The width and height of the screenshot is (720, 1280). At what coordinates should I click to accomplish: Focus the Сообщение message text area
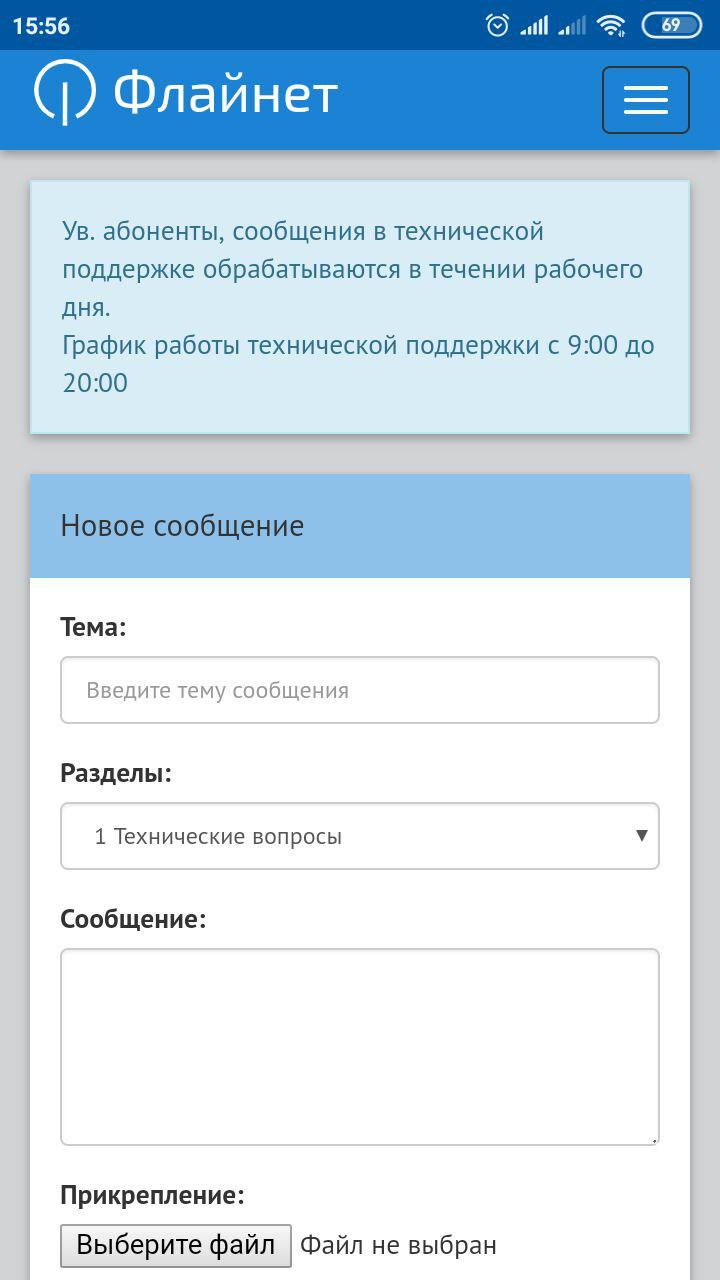[x=360, y=1047]
